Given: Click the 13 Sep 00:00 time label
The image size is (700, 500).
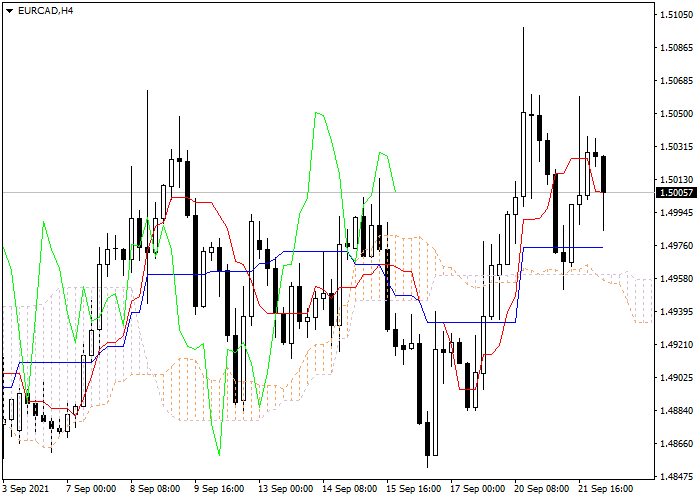Looking at the screenshot, I should [x=286, y=489].
